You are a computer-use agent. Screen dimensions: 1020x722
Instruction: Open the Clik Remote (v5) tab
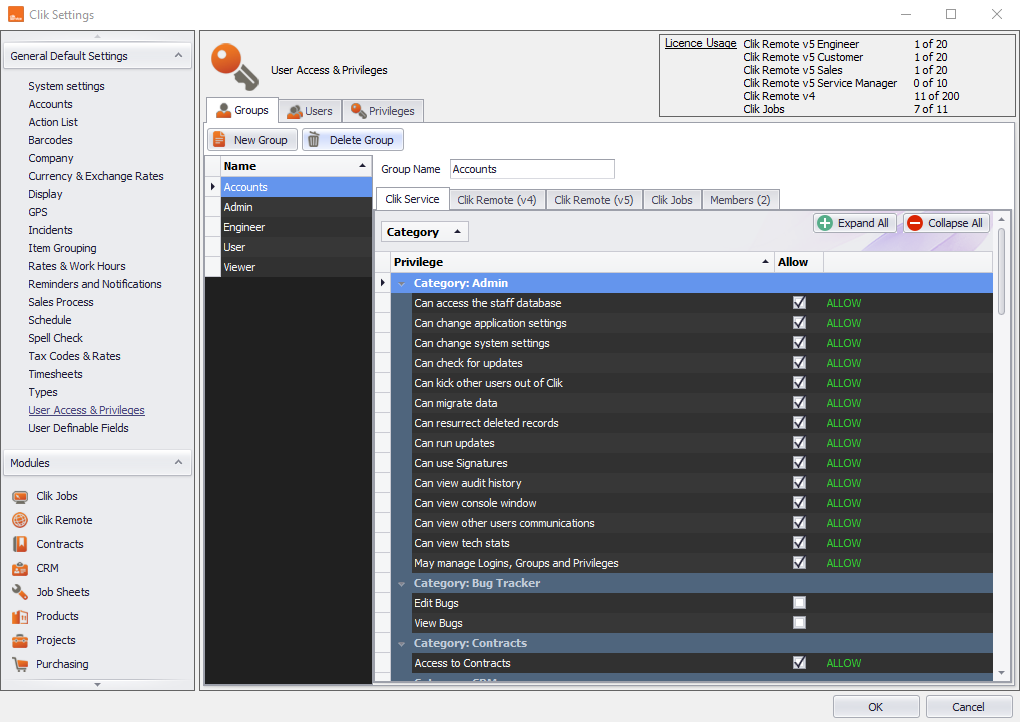(594, 200)
